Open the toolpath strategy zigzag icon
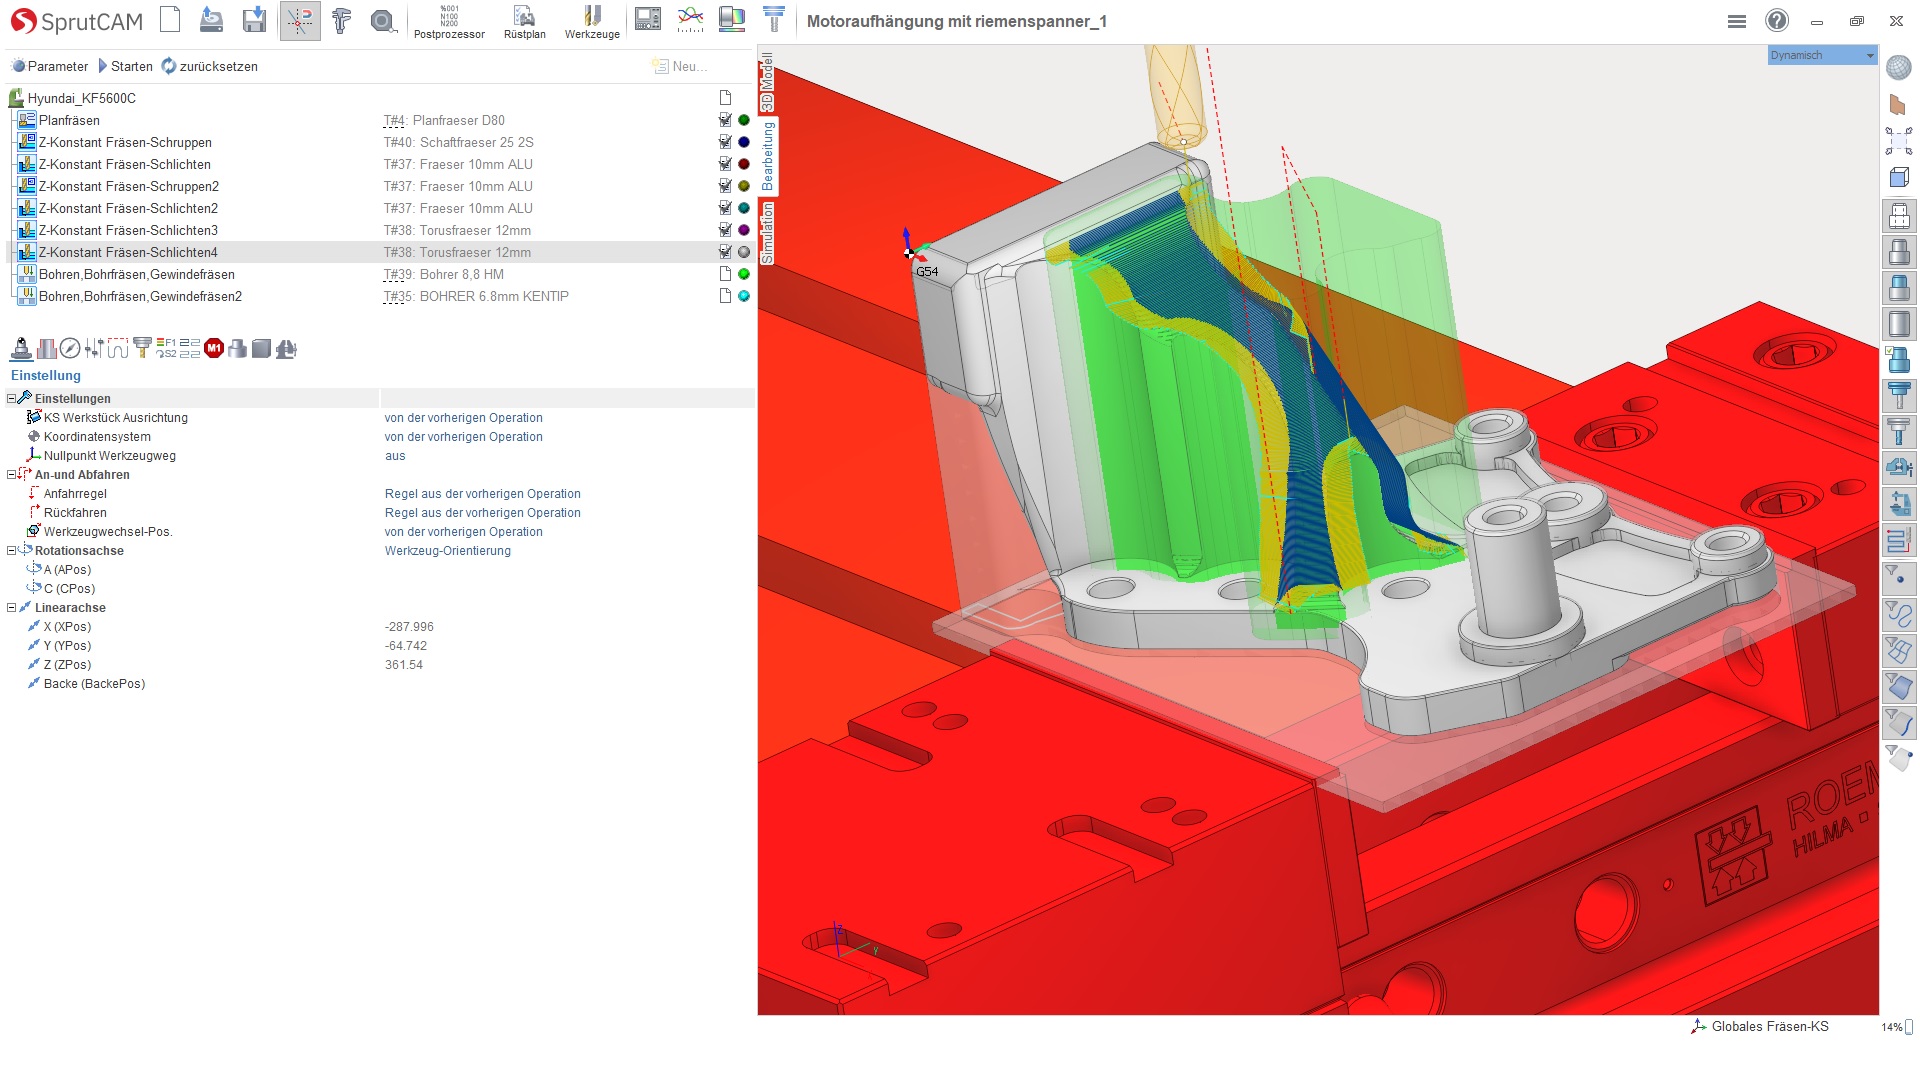The height and width of the screenshot is (1080, 1920). [x=118, y=351]
